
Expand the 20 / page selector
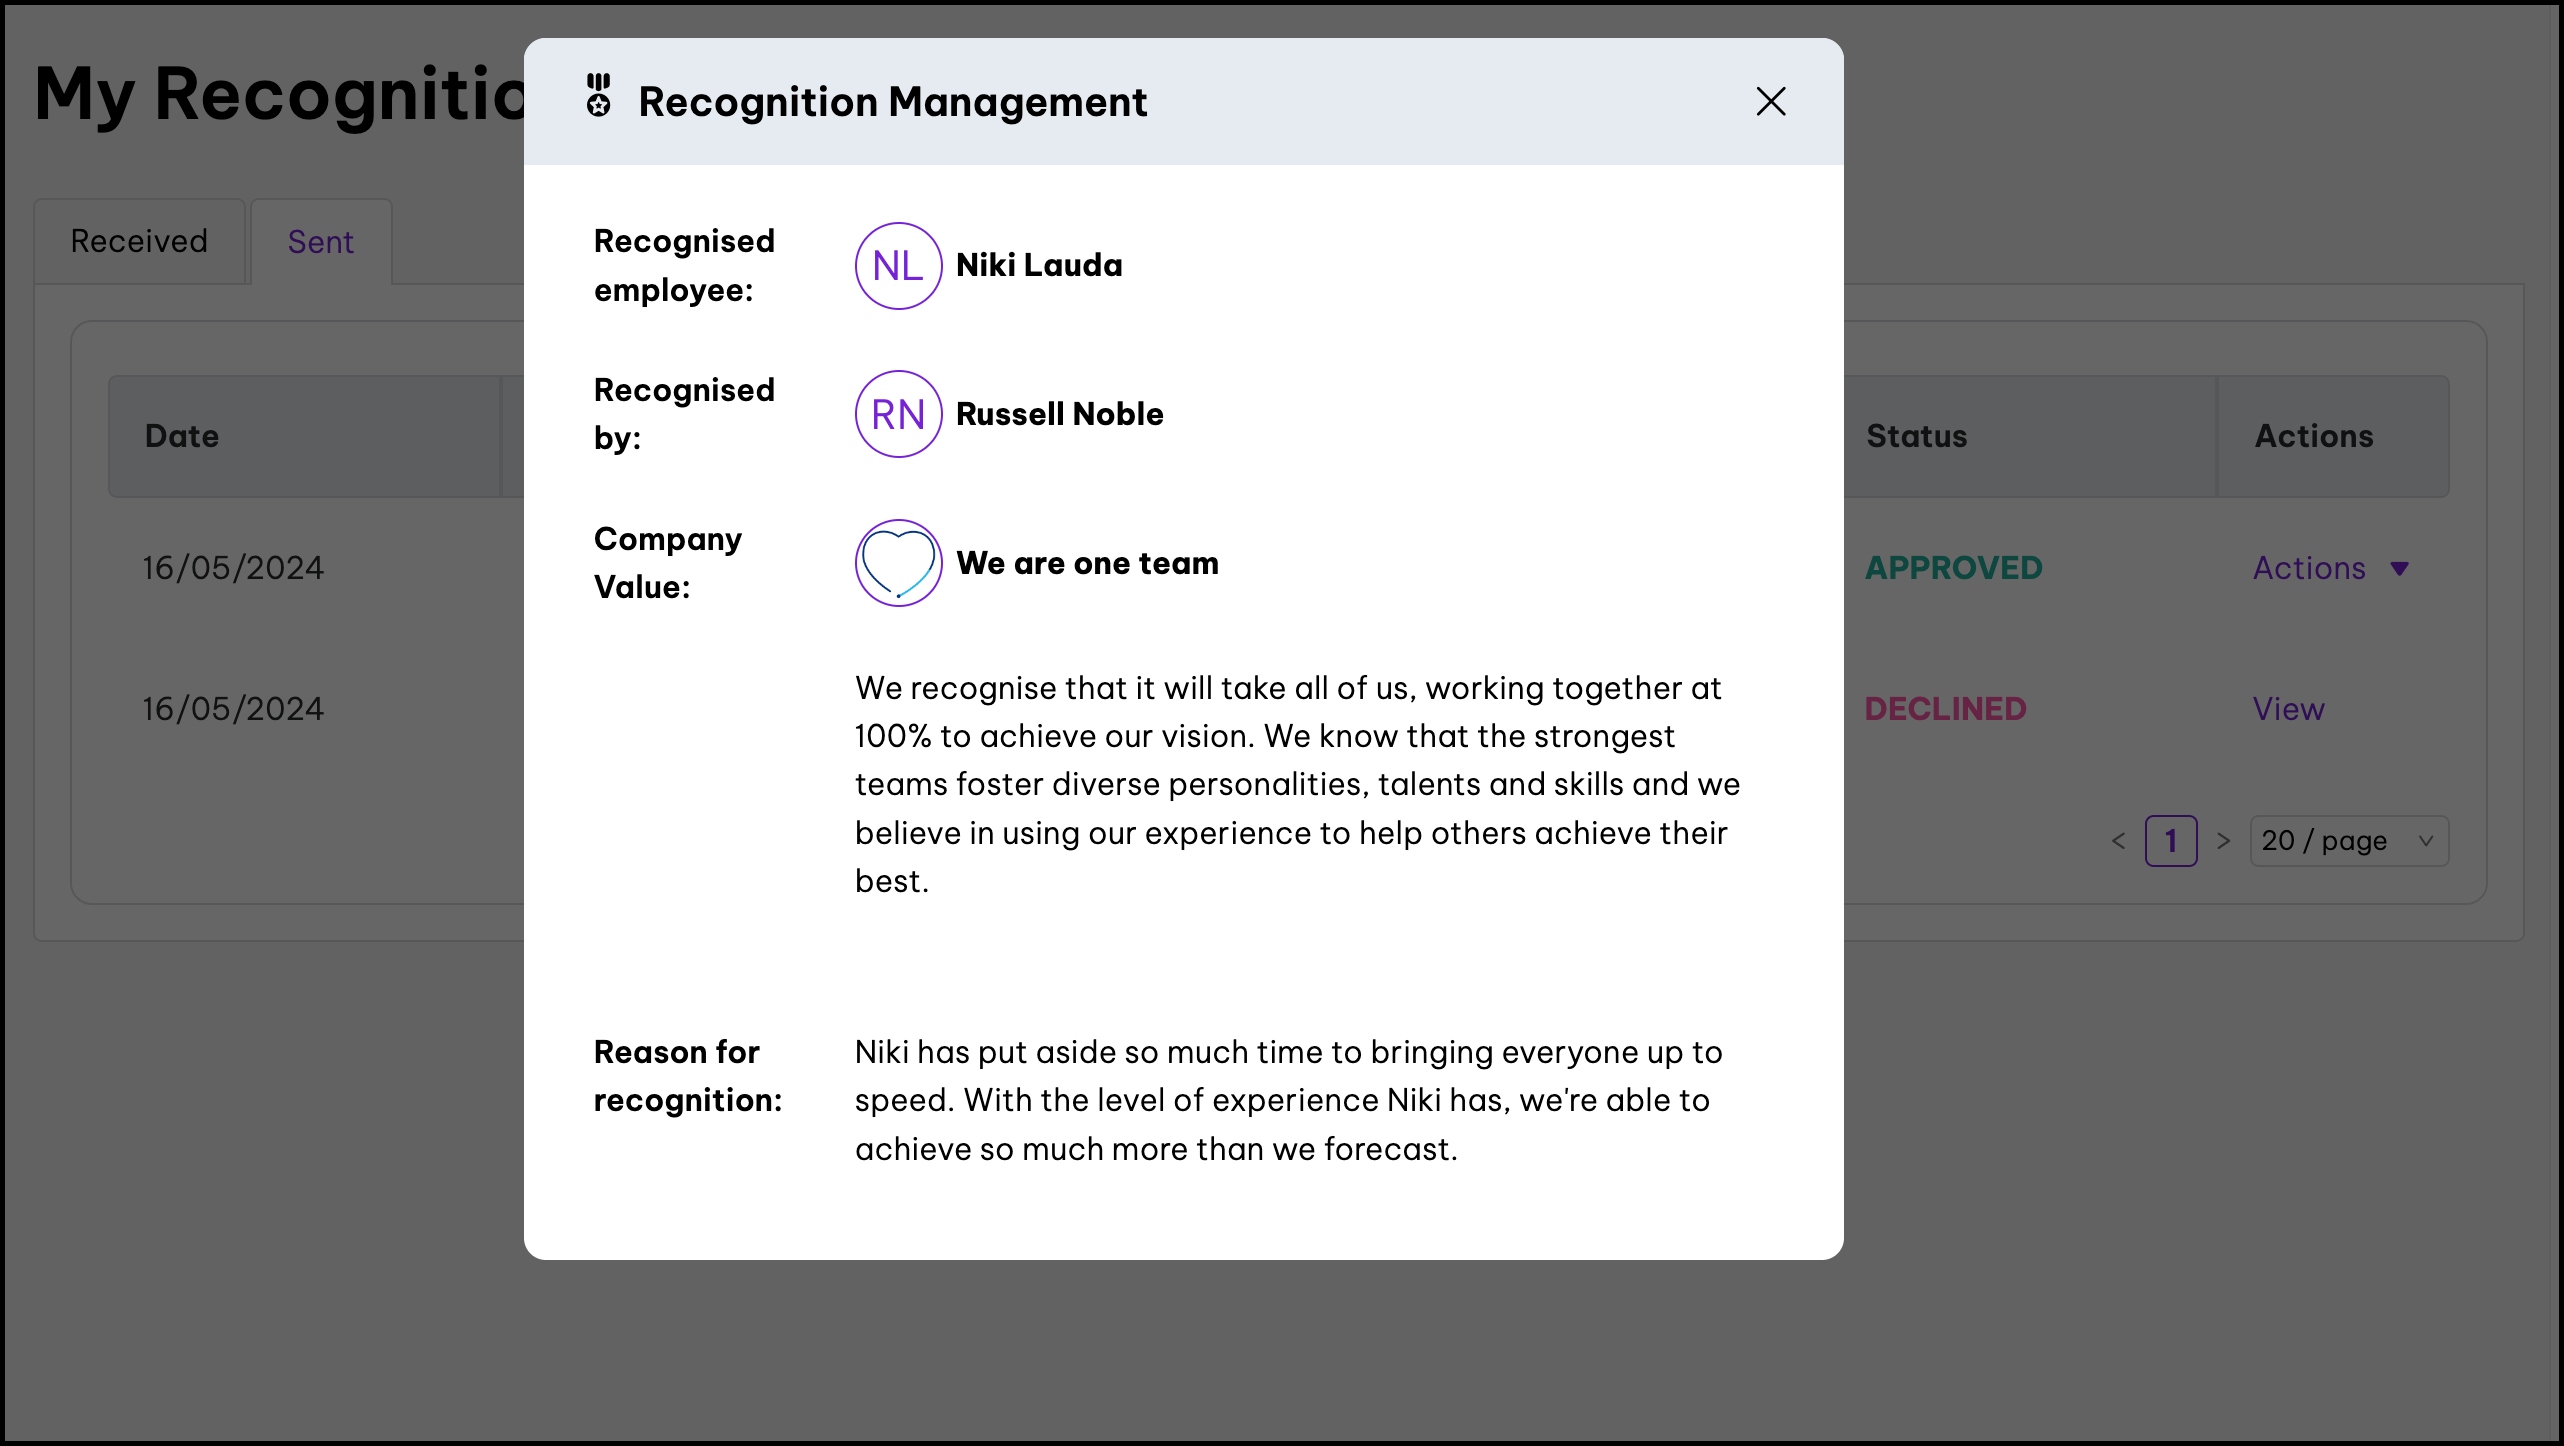(2348, 841)
